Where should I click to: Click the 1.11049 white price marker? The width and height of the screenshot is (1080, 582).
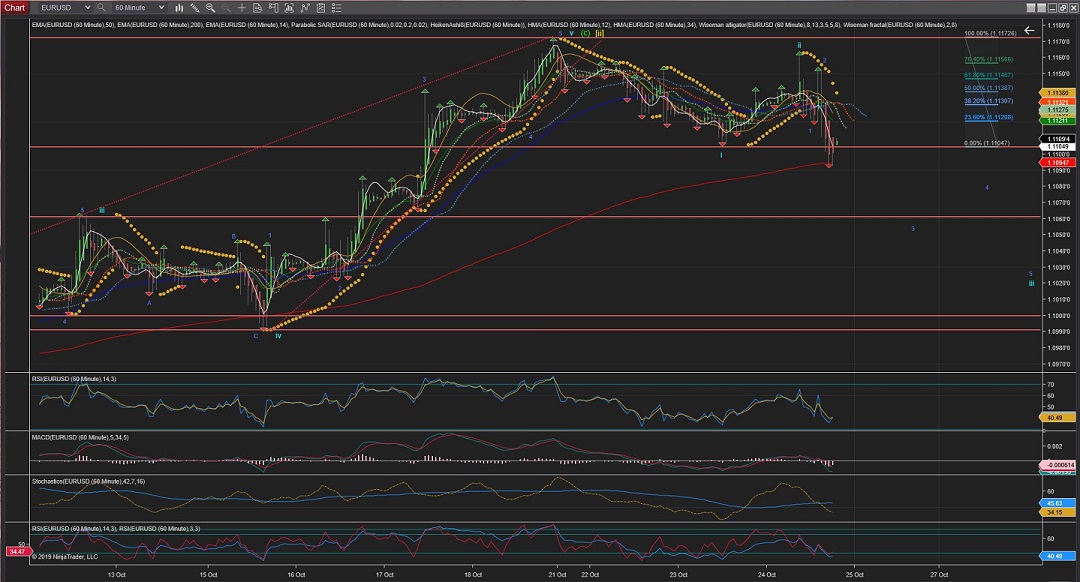(x=1057, y=147)
